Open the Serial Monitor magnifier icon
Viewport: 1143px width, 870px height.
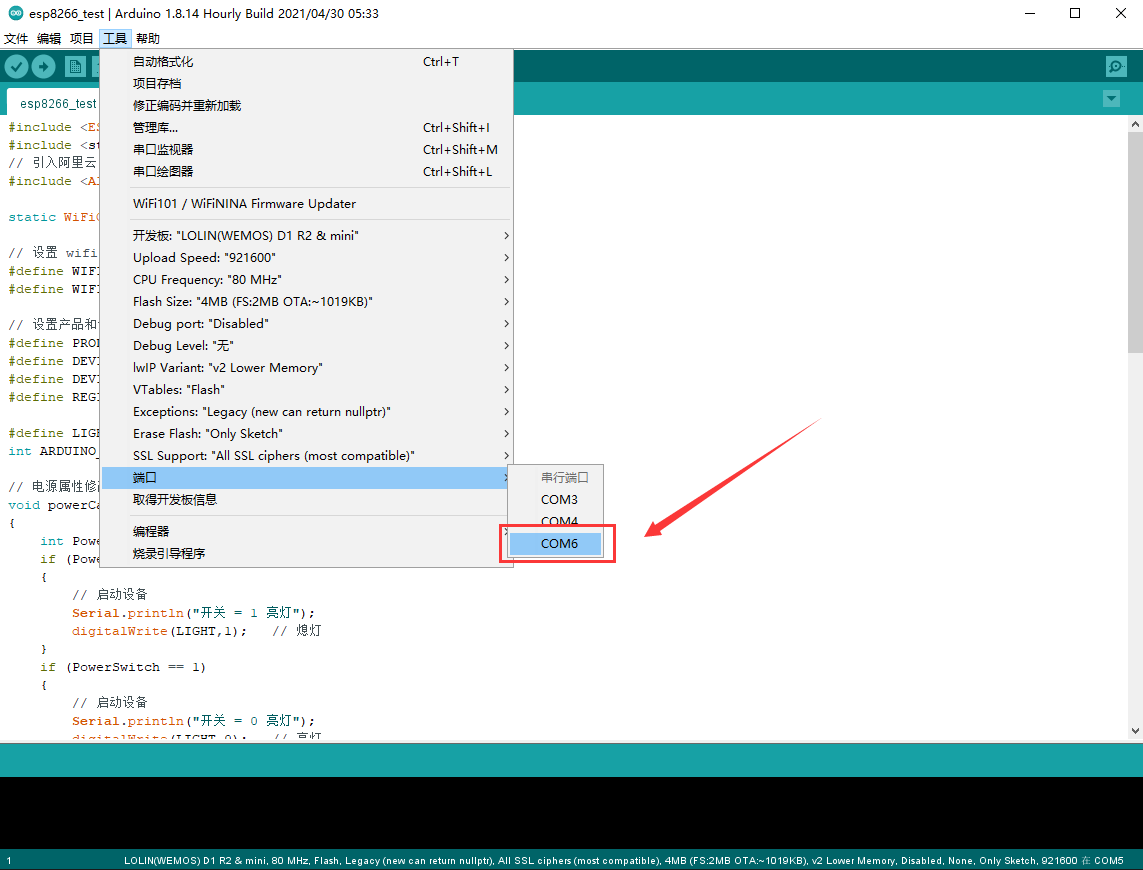1116,67
